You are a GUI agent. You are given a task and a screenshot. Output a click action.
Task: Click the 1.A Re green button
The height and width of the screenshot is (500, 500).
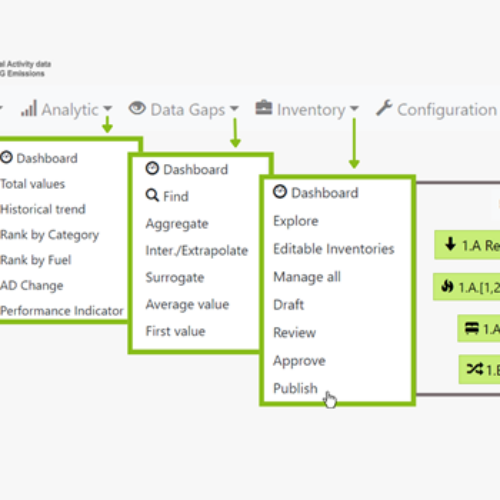click(467, 245)
